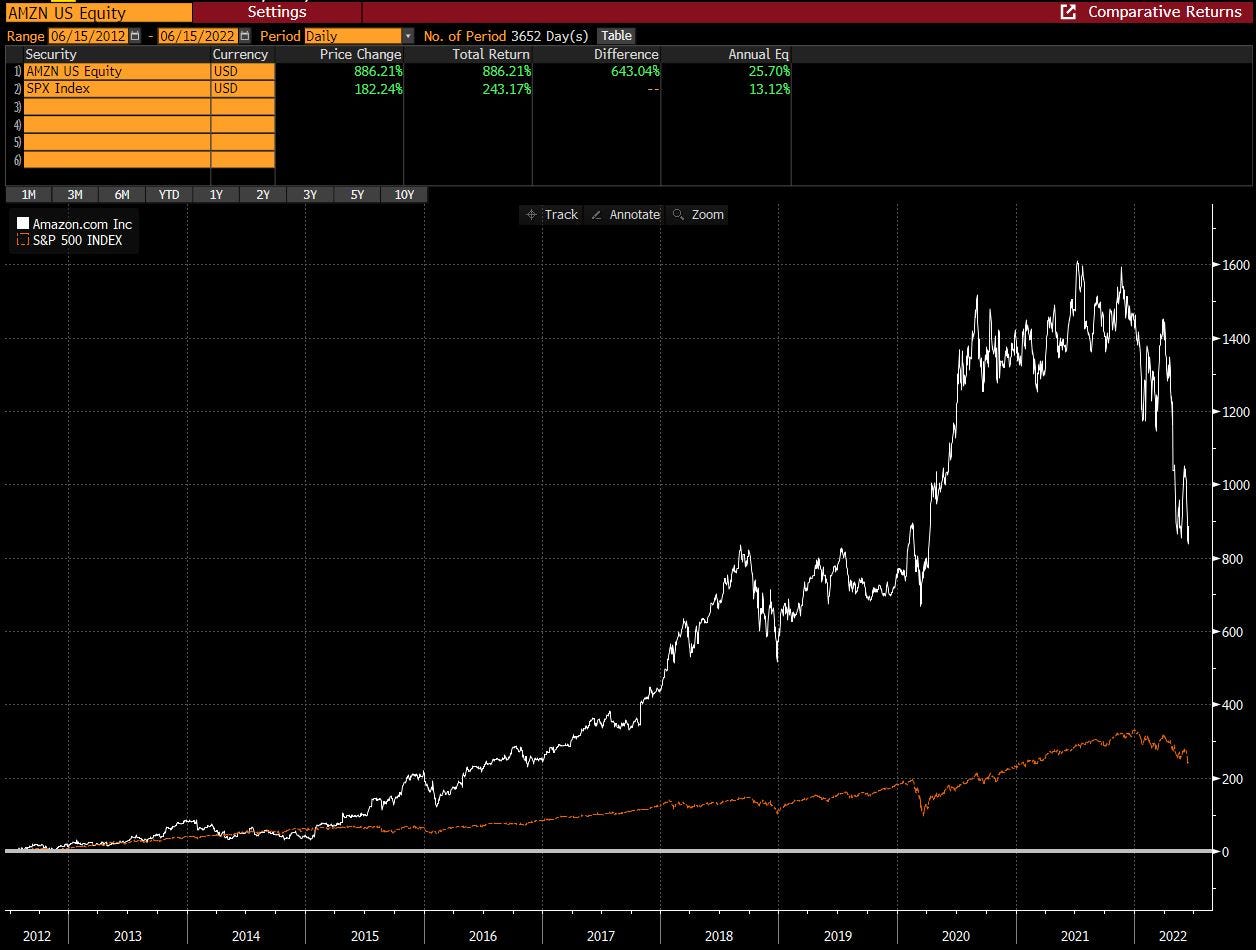Click empty security field in row 5

pos(117,142)
